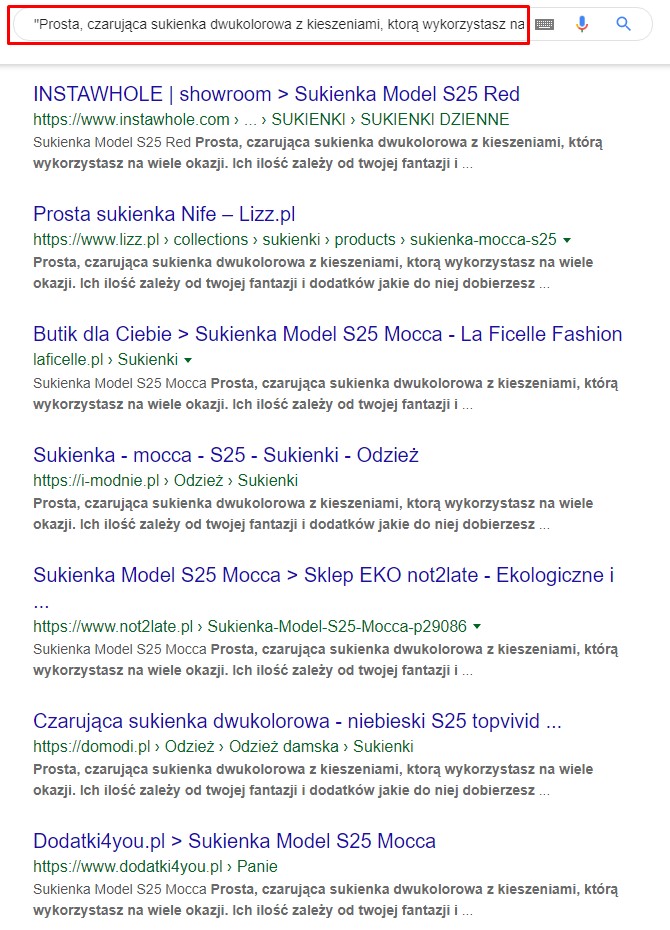
Task: Click the not2late.pl green URL text
Action: pyautogui.click(x=249, y=627)
